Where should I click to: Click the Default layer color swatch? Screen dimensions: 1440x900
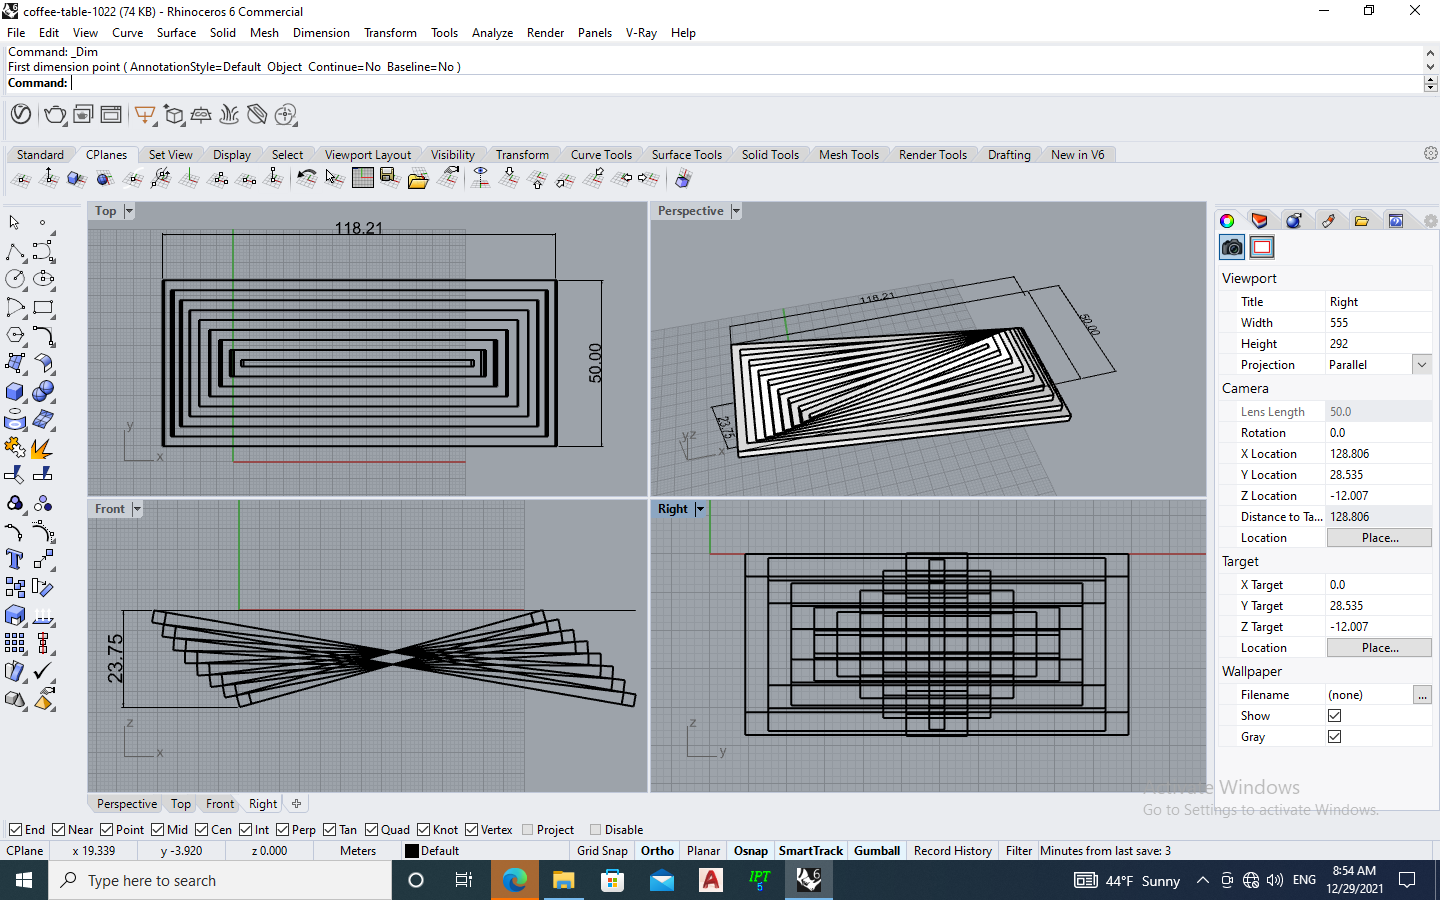pos(412,851)
